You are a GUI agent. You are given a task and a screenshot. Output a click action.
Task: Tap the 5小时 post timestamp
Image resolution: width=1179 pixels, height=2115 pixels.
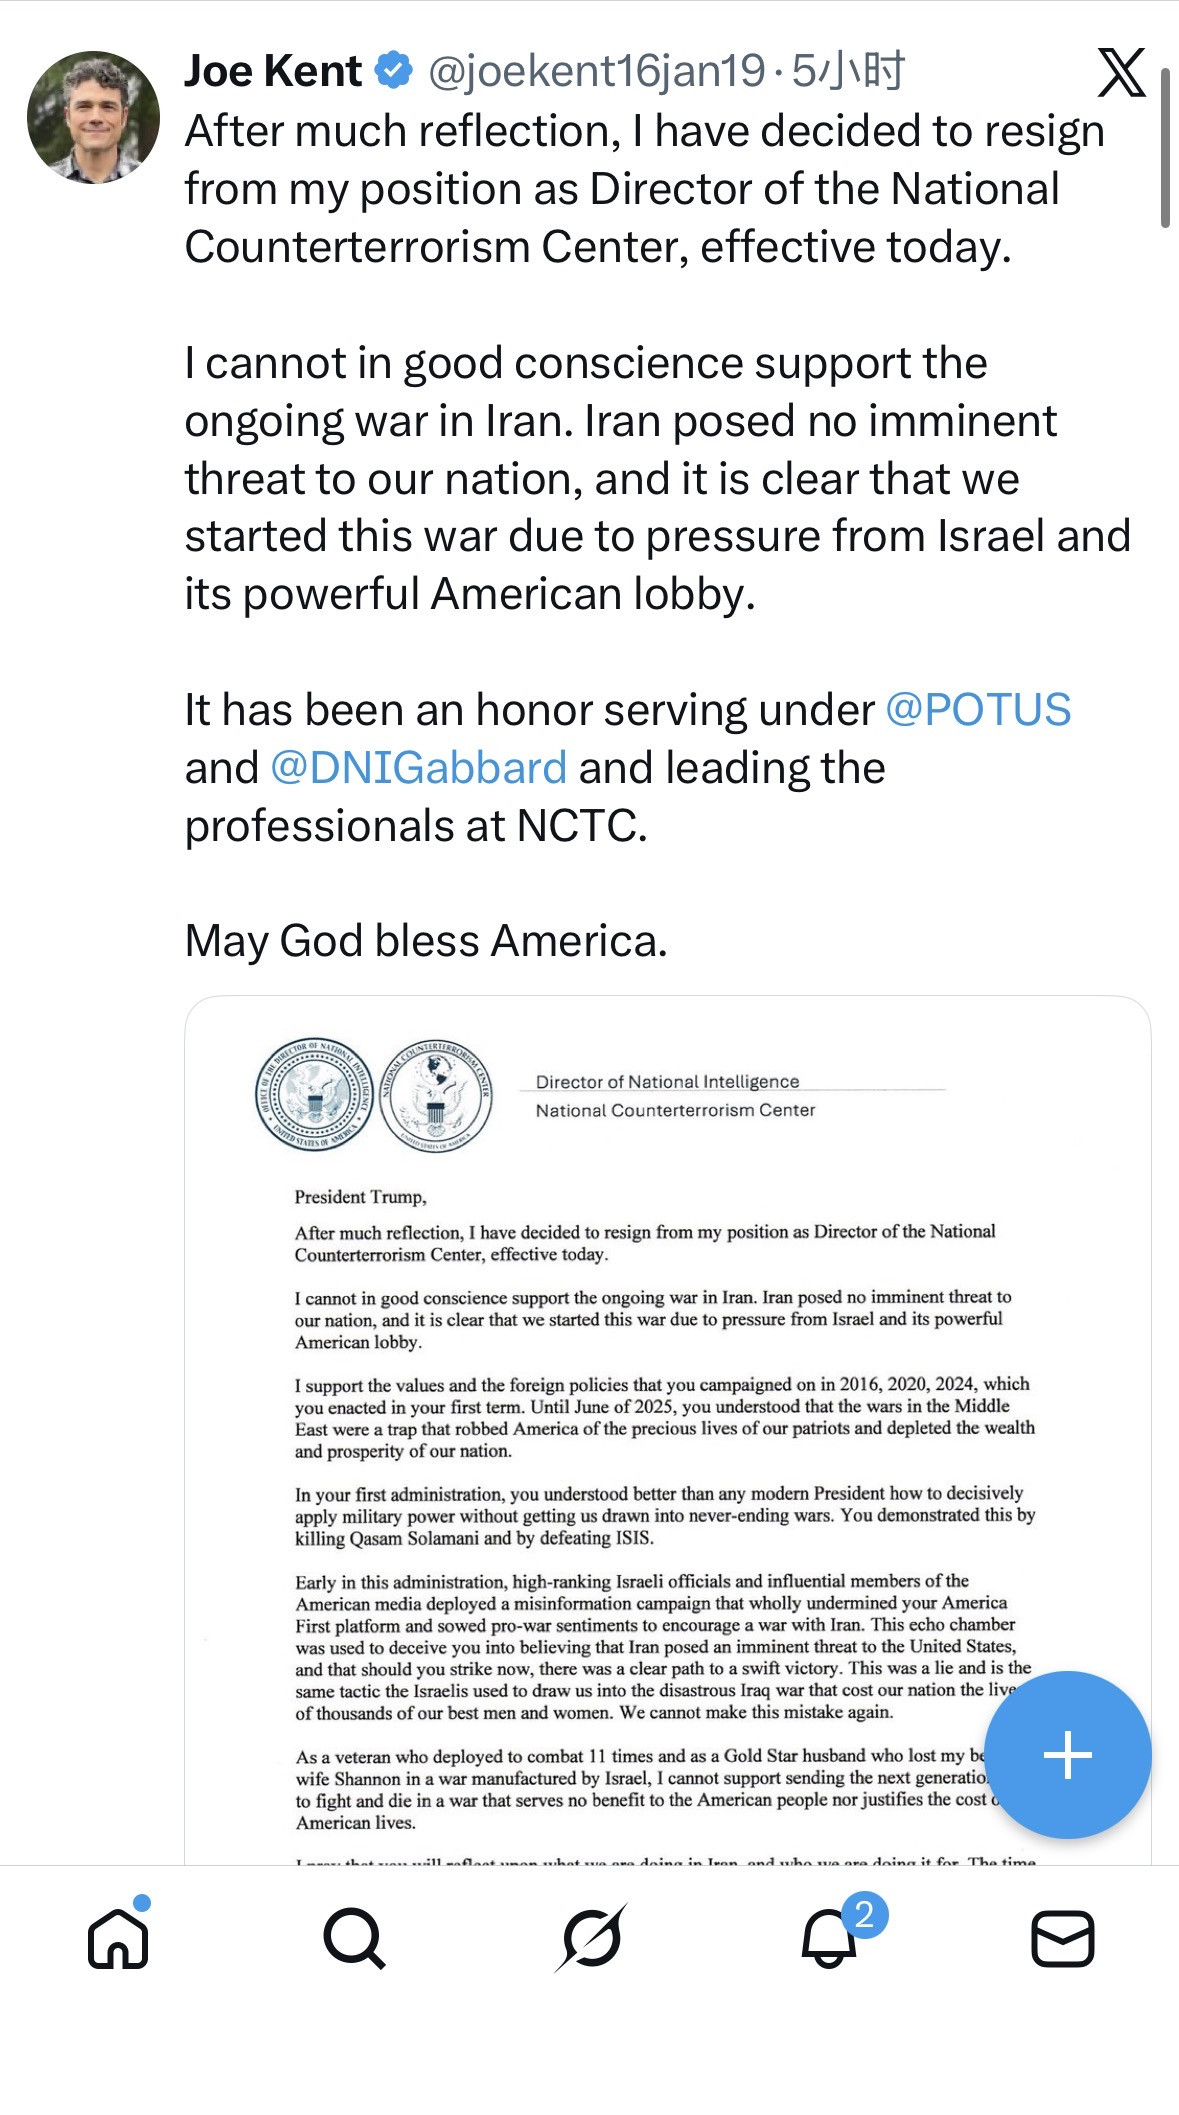coord(848,71)
